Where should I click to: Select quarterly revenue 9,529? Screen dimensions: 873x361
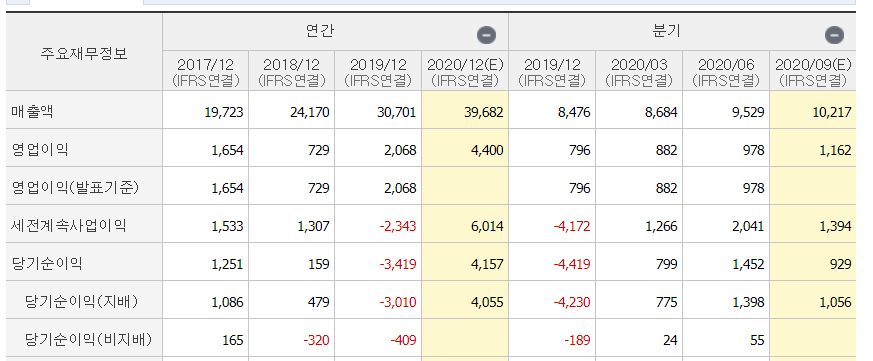coord(748,113)
